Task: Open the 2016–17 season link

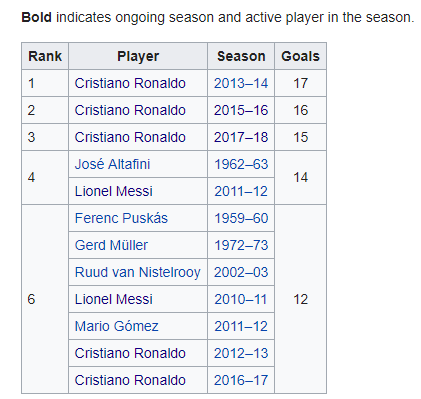Action: tap(241, 380)
